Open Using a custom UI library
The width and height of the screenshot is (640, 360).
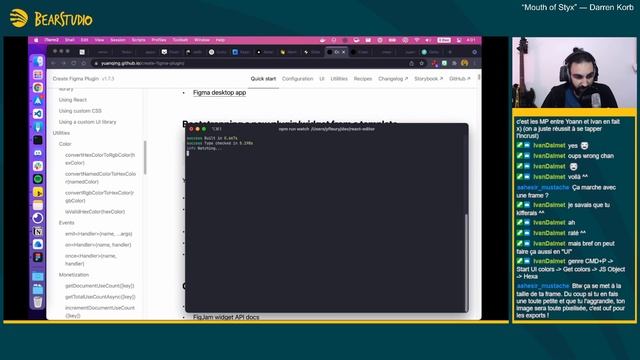point(87,122)
